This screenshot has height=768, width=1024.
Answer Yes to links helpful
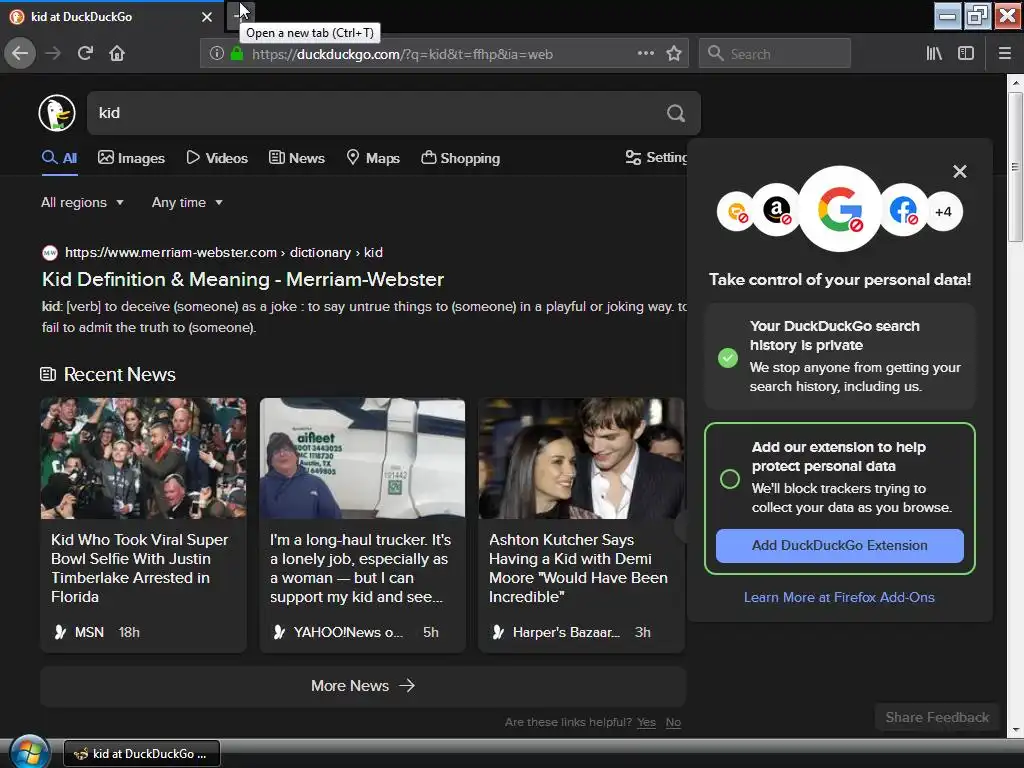tap(647, 722)
